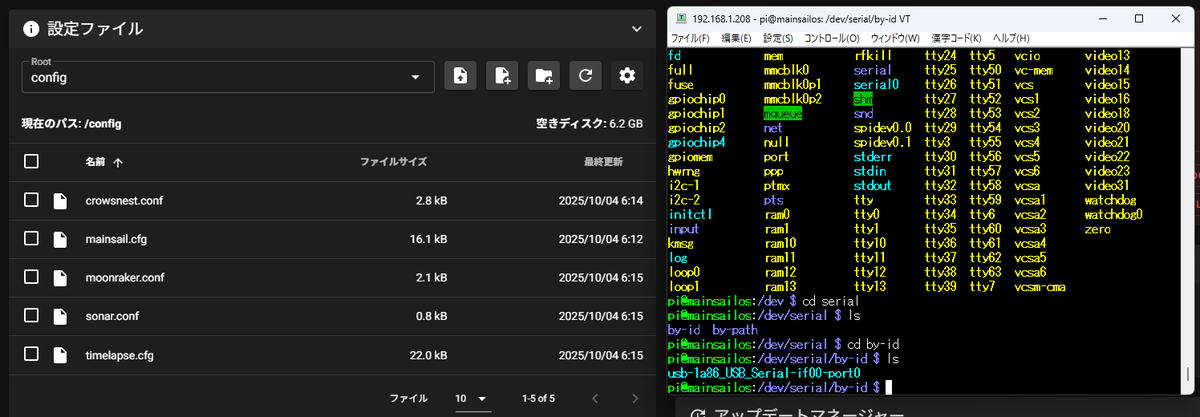Go to previous page of files
The width and height of the screenshot is (1200, 417).
point(594,398)
